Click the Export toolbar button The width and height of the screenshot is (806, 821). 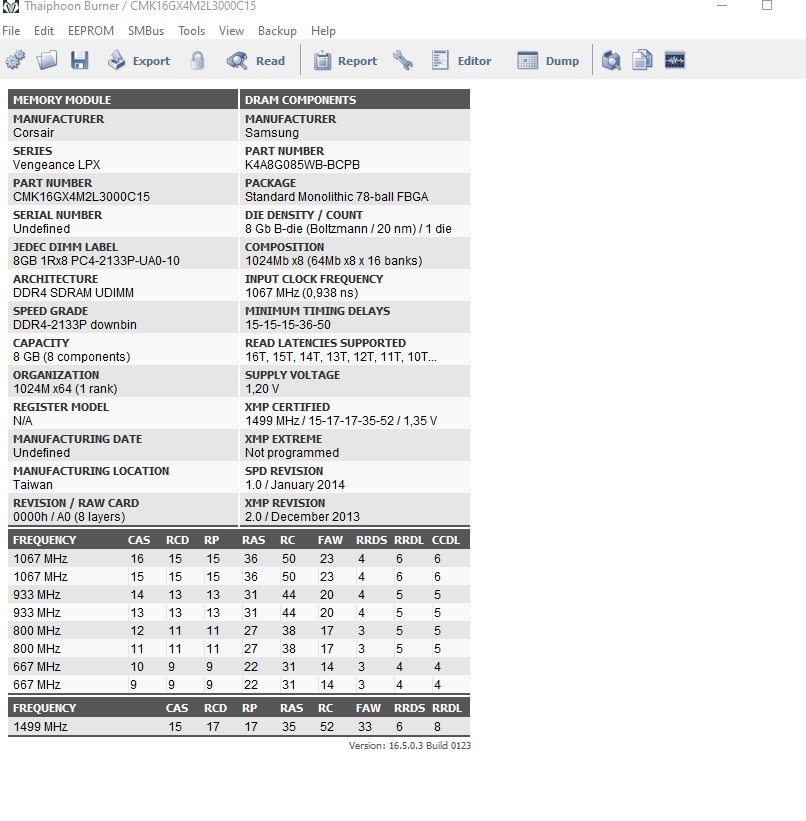tap(138, 60)
